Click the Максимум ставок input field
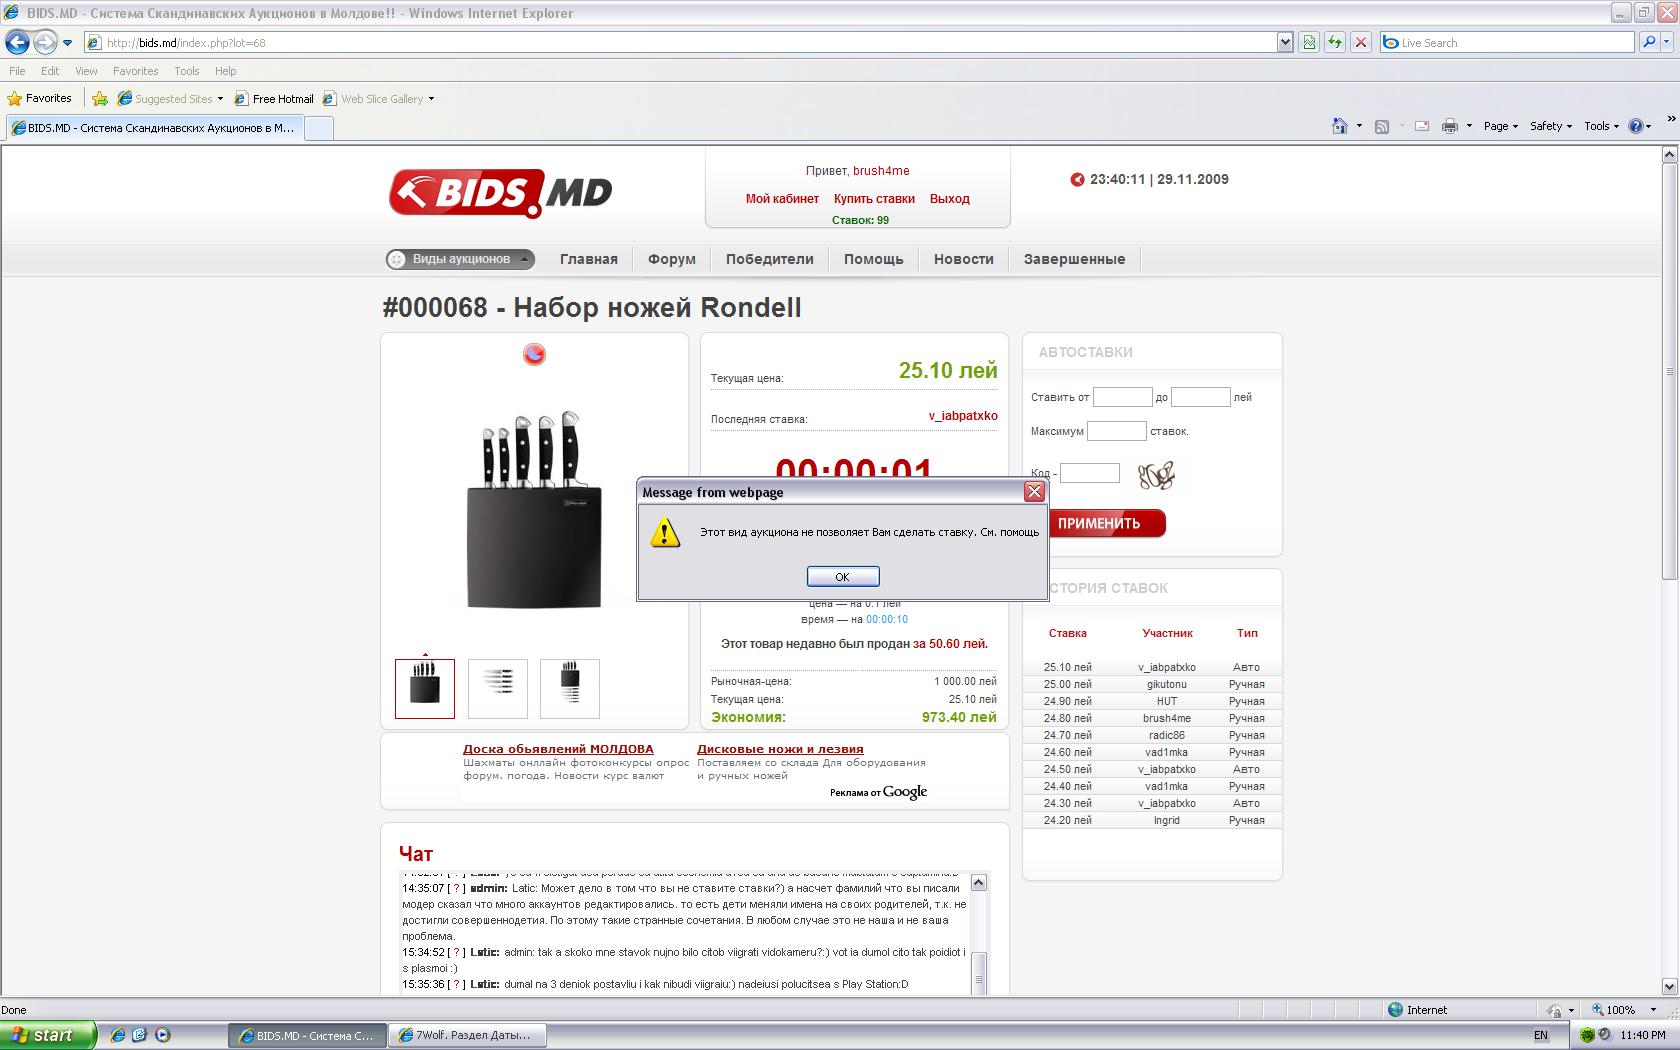This screenshot has height=1050, width=1680. click(x=1116, y=431)
